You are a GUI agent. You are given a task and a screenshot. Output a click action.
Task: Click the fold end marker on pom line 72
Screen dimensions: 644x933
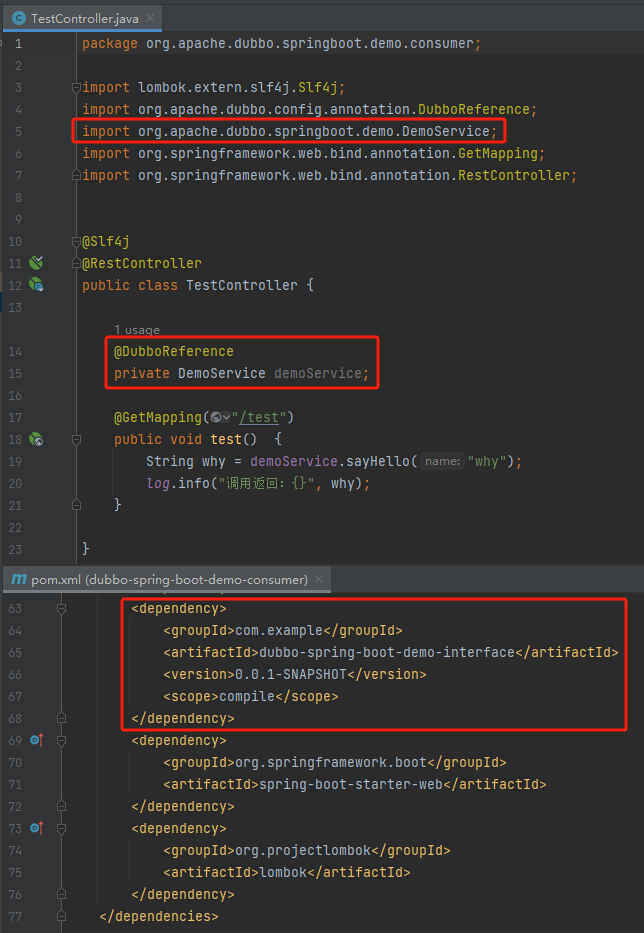pyautogui.click(x=61, y=806)
